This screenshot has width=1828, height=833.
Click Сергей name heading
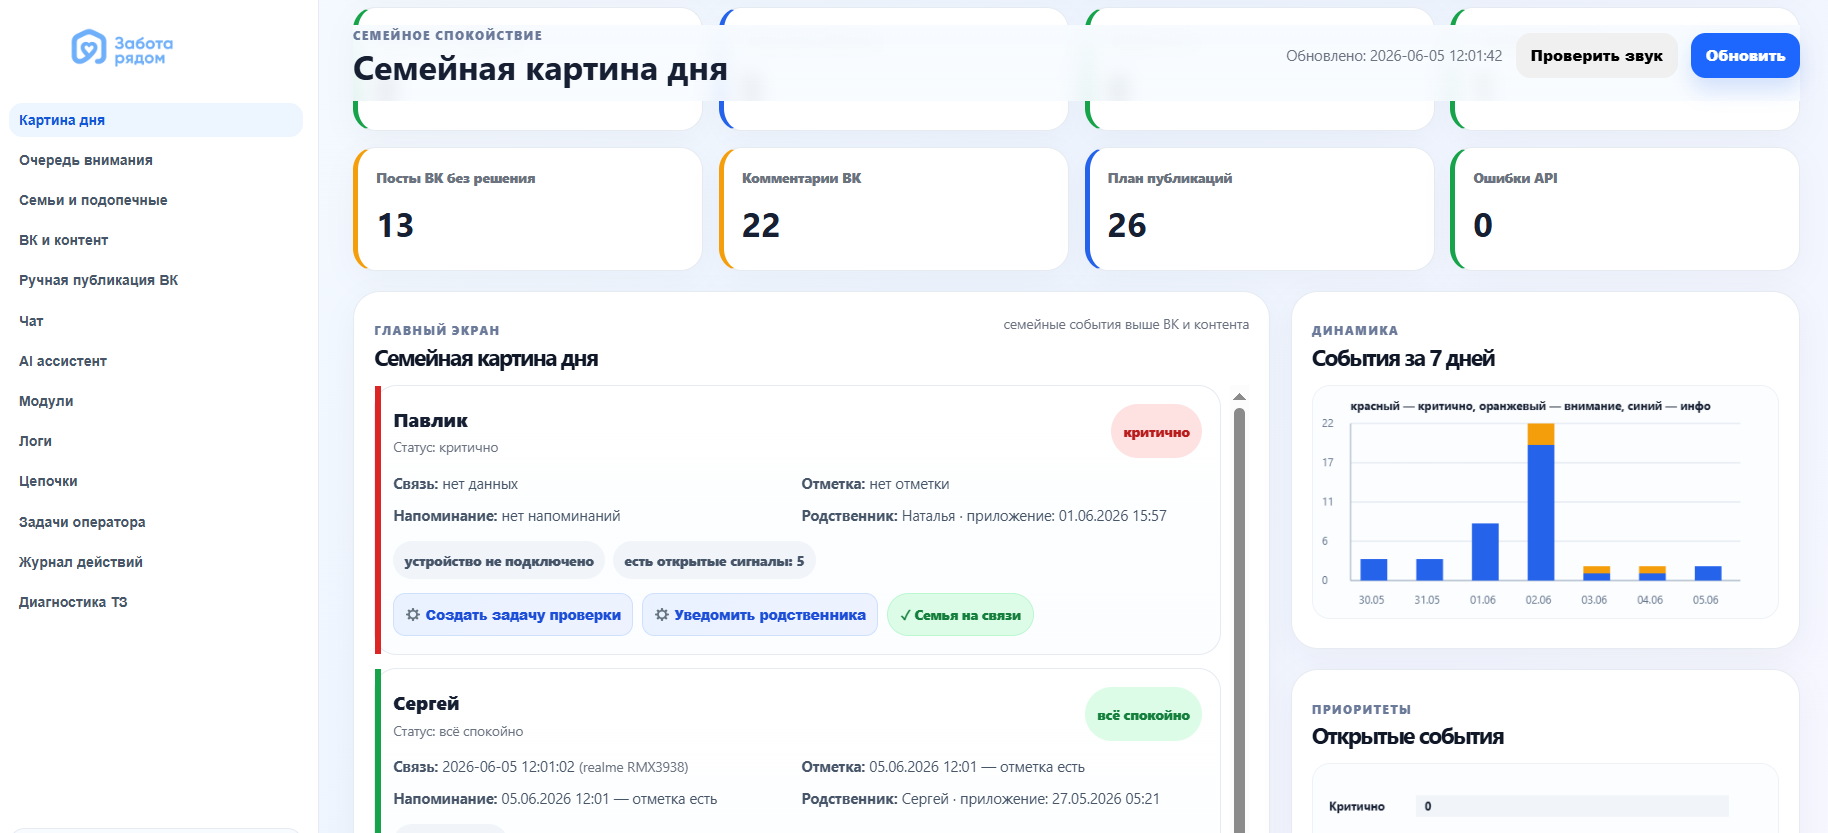[426, 704]
